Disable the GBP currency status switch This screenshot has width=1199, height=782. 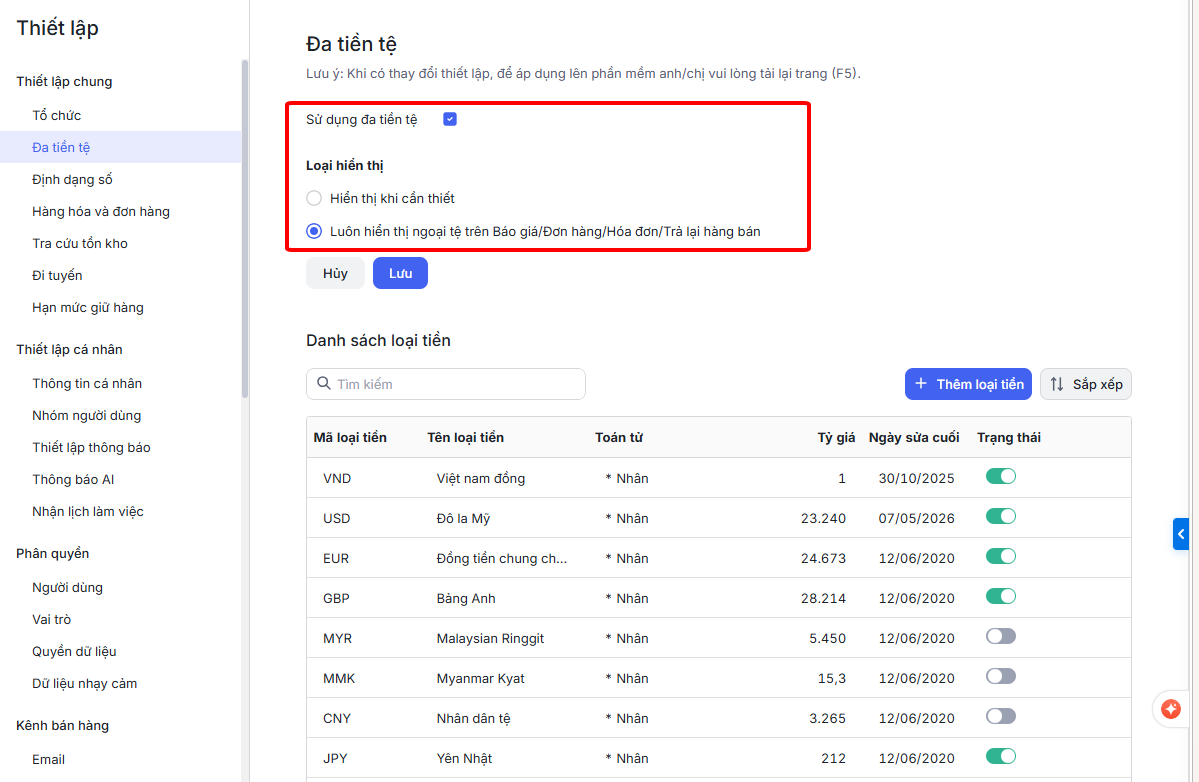1000,596
